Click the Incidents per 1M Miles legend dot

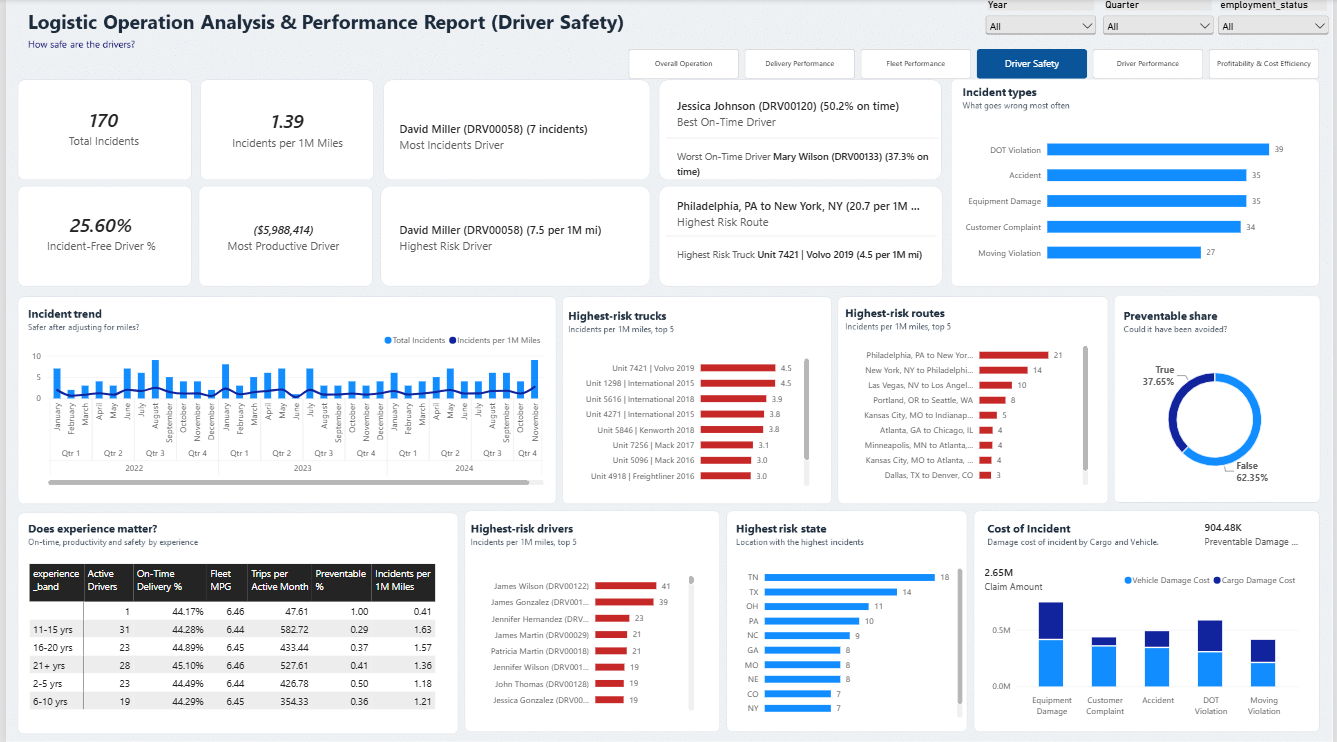coord(452,341)
